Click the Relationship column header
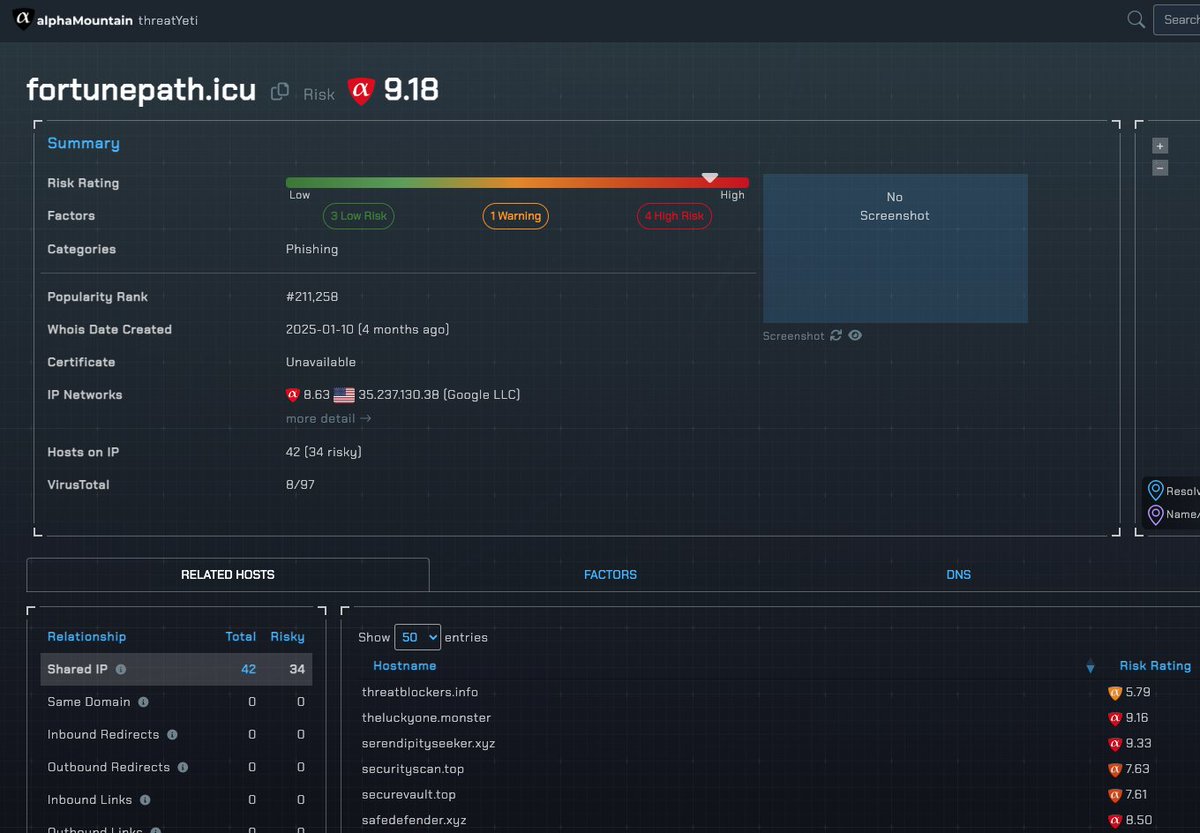The width and height of the screenshot is (1200, 833). click(x=87, y=637)
